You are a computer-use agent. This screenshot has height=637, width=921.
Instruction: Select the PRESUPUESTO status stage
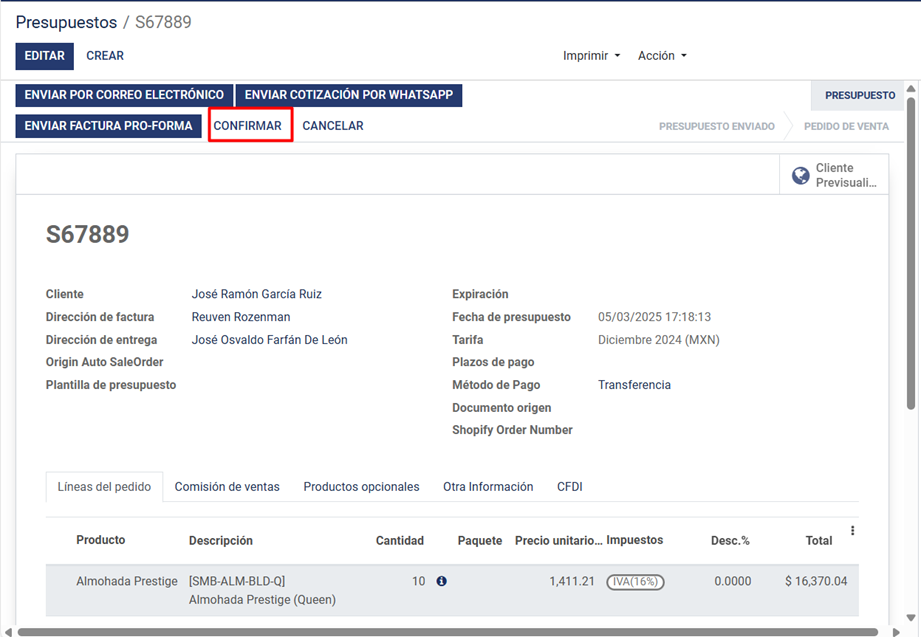(x=860, y=95)
